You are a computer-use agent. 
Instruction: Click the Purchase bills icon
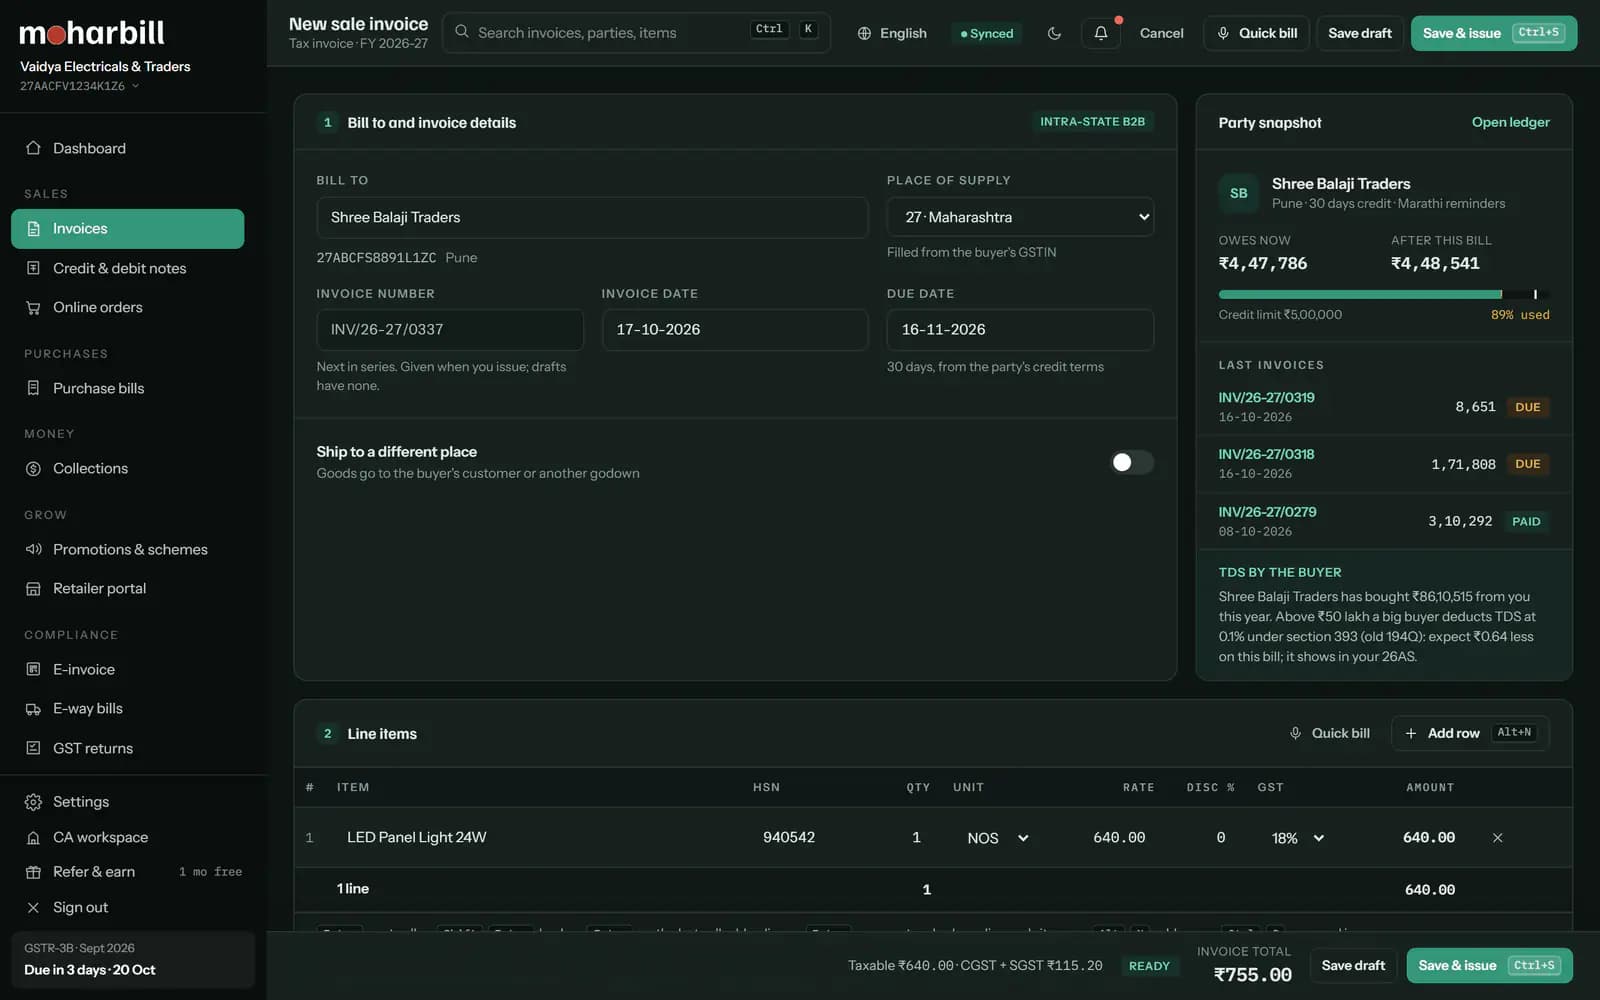point(33,388)
